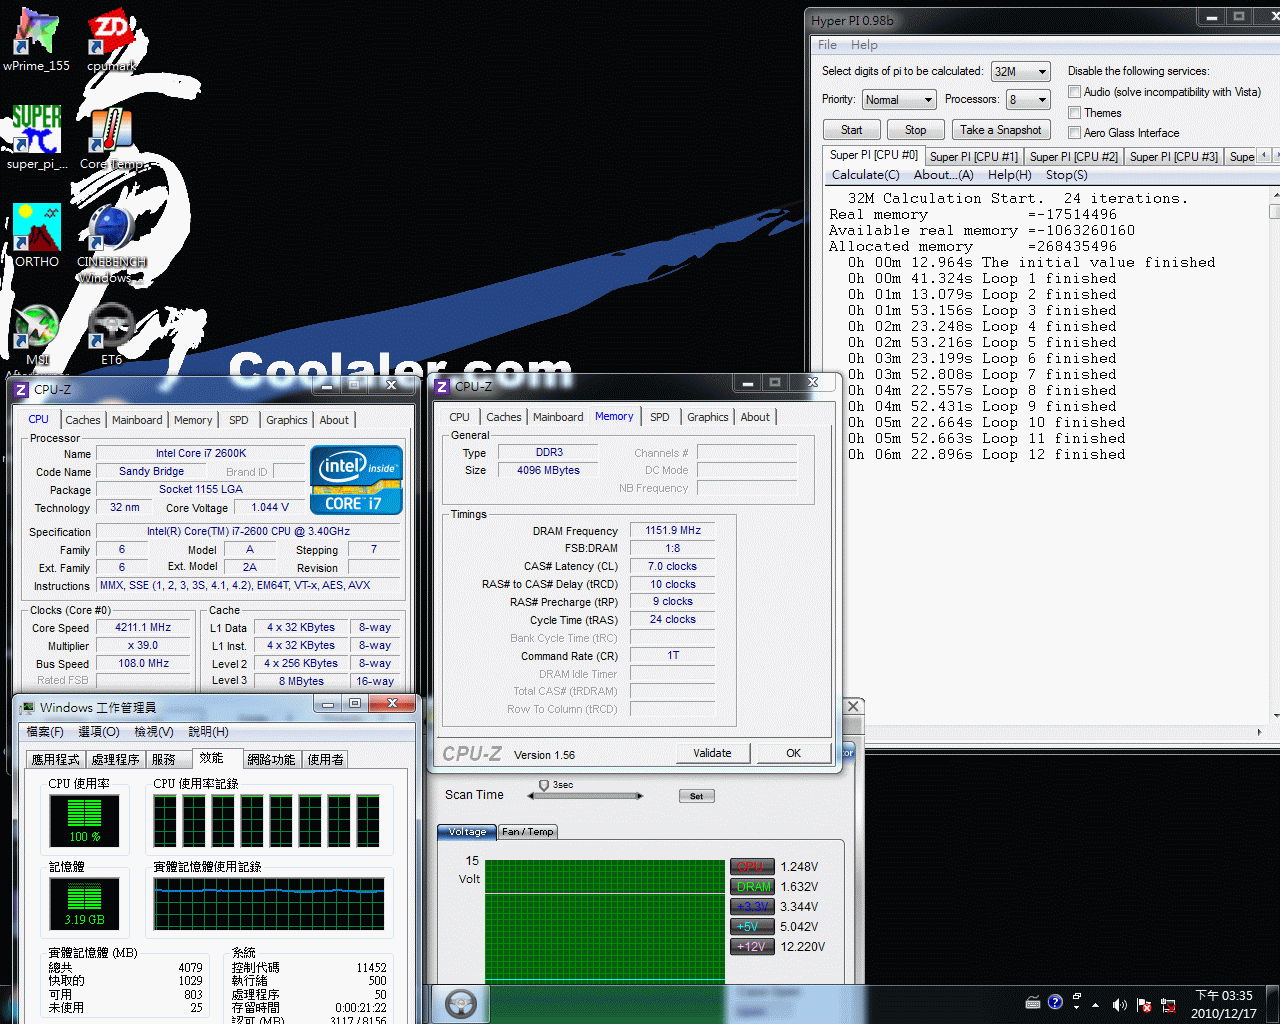Open the cpumark desktop shortcut
1280x1024 pixels.
tap(111, 40)
